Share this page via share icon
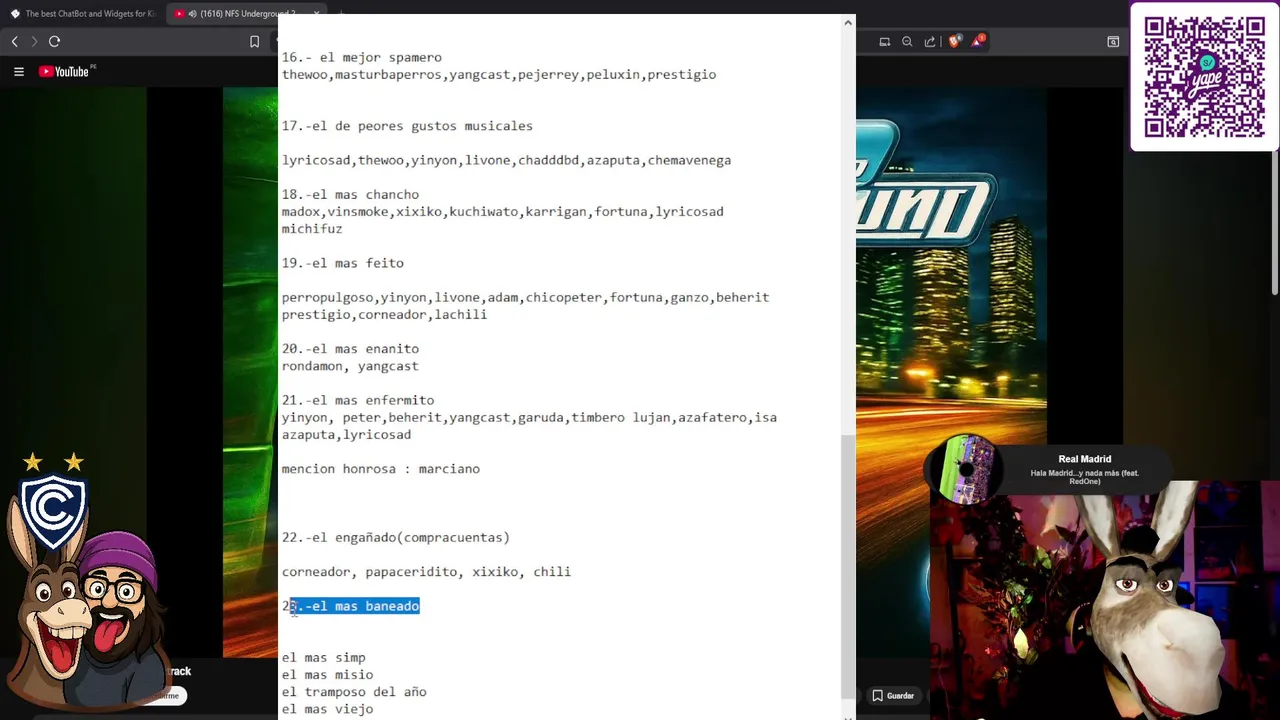 coord(930,41)
